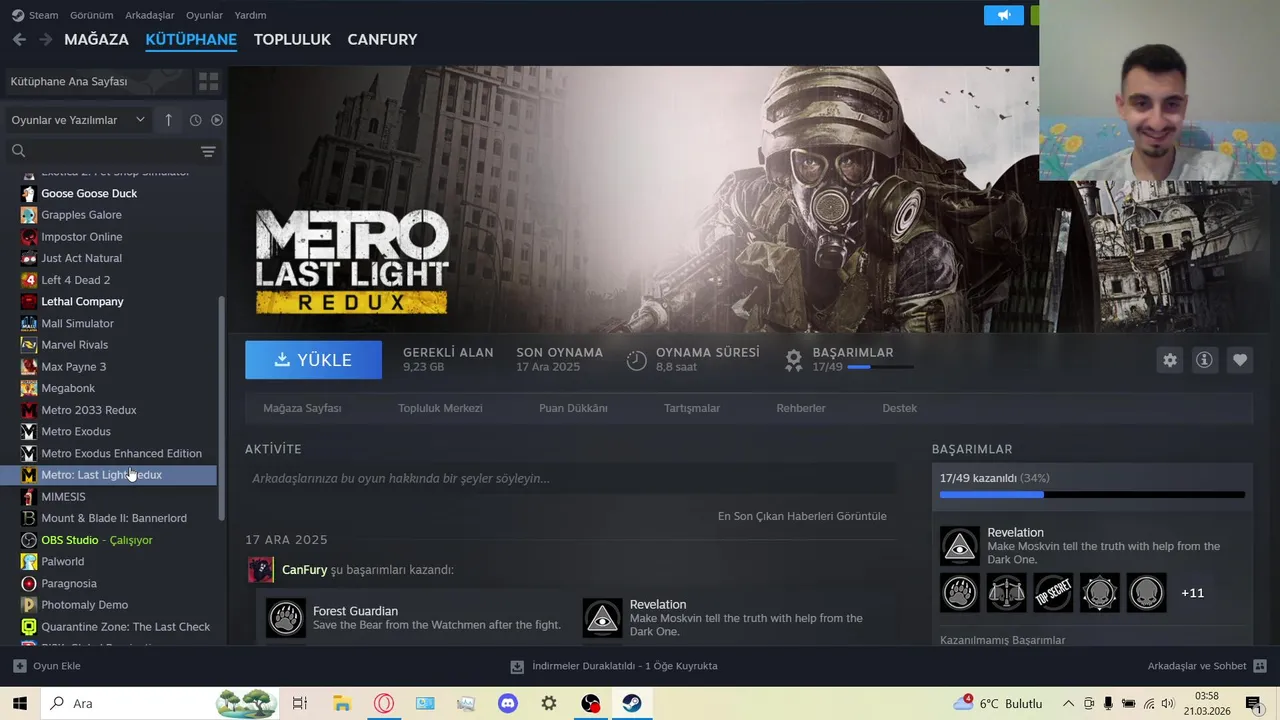Screen dimensions: 1280x720
Task: Click the game list scrollbar
Action: tap(222, 408)
